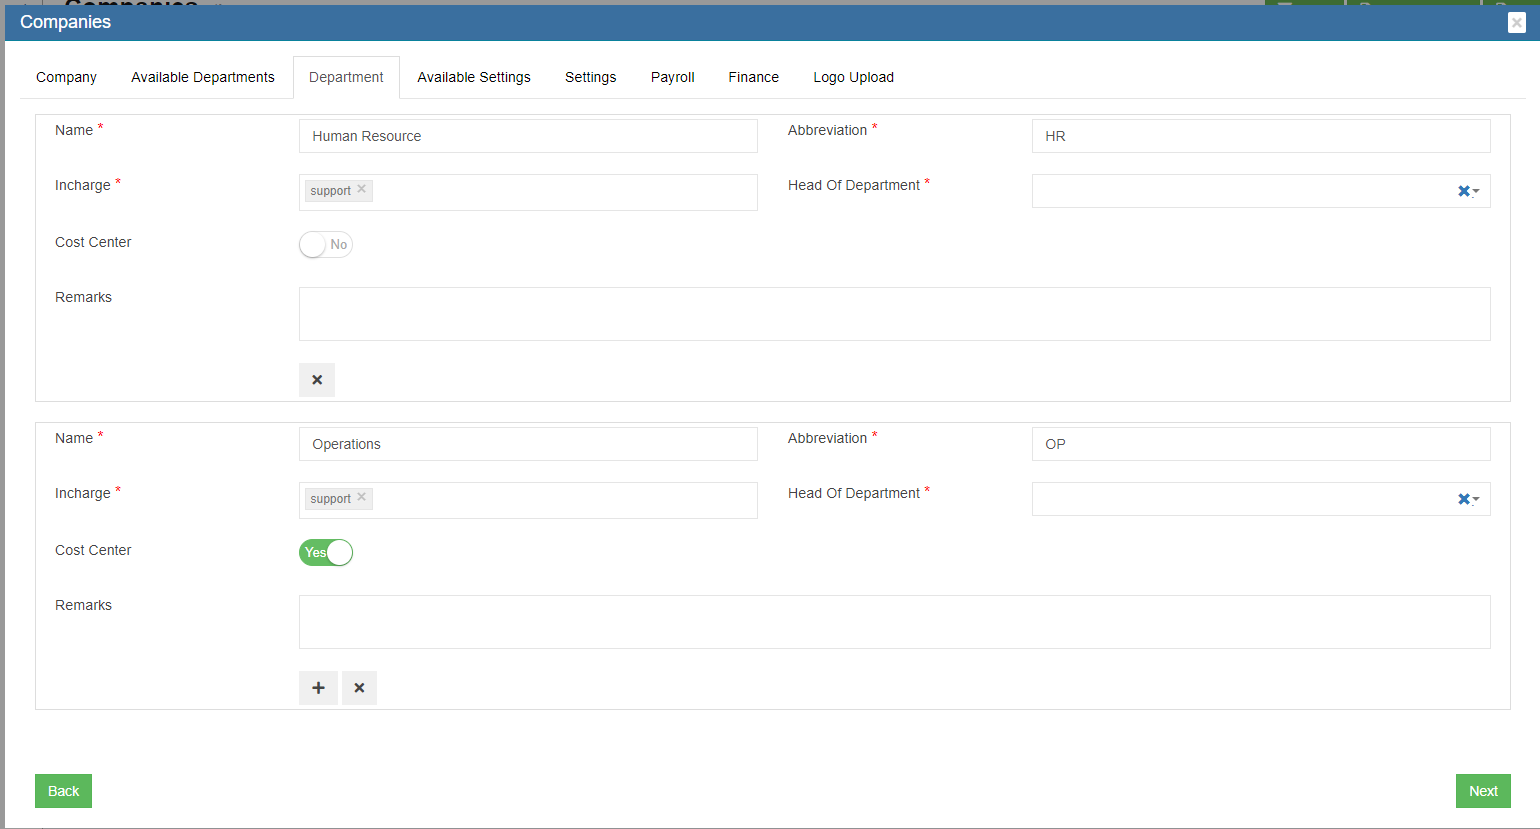Close the Companies dialog
Image resolution: width=1540 pixels, height=829 pixels.
(1516, 23)
